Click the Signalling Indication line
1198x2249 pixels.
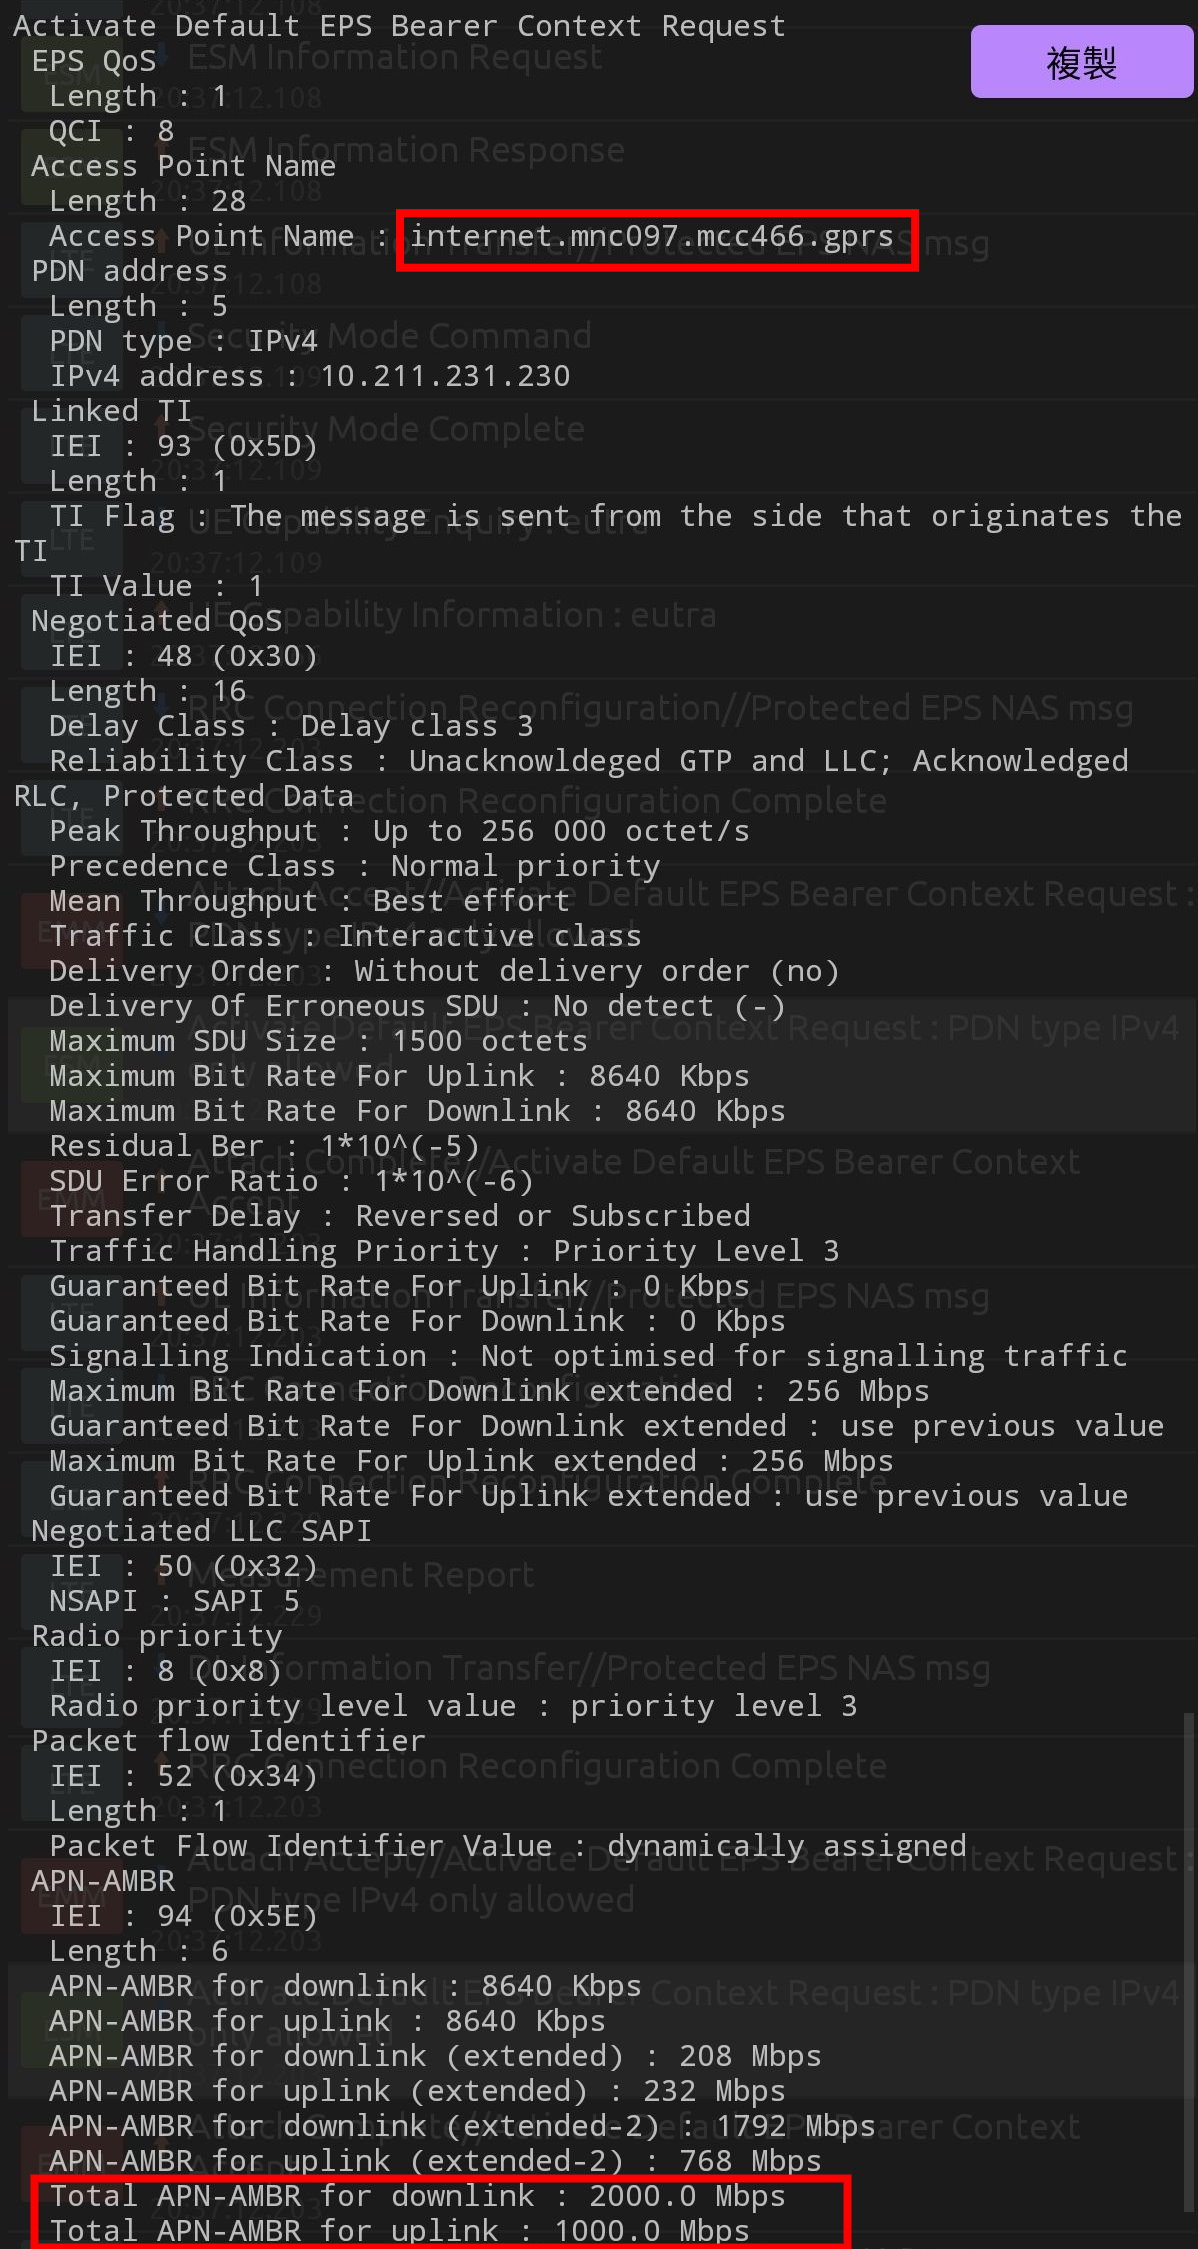point(588,1356)
